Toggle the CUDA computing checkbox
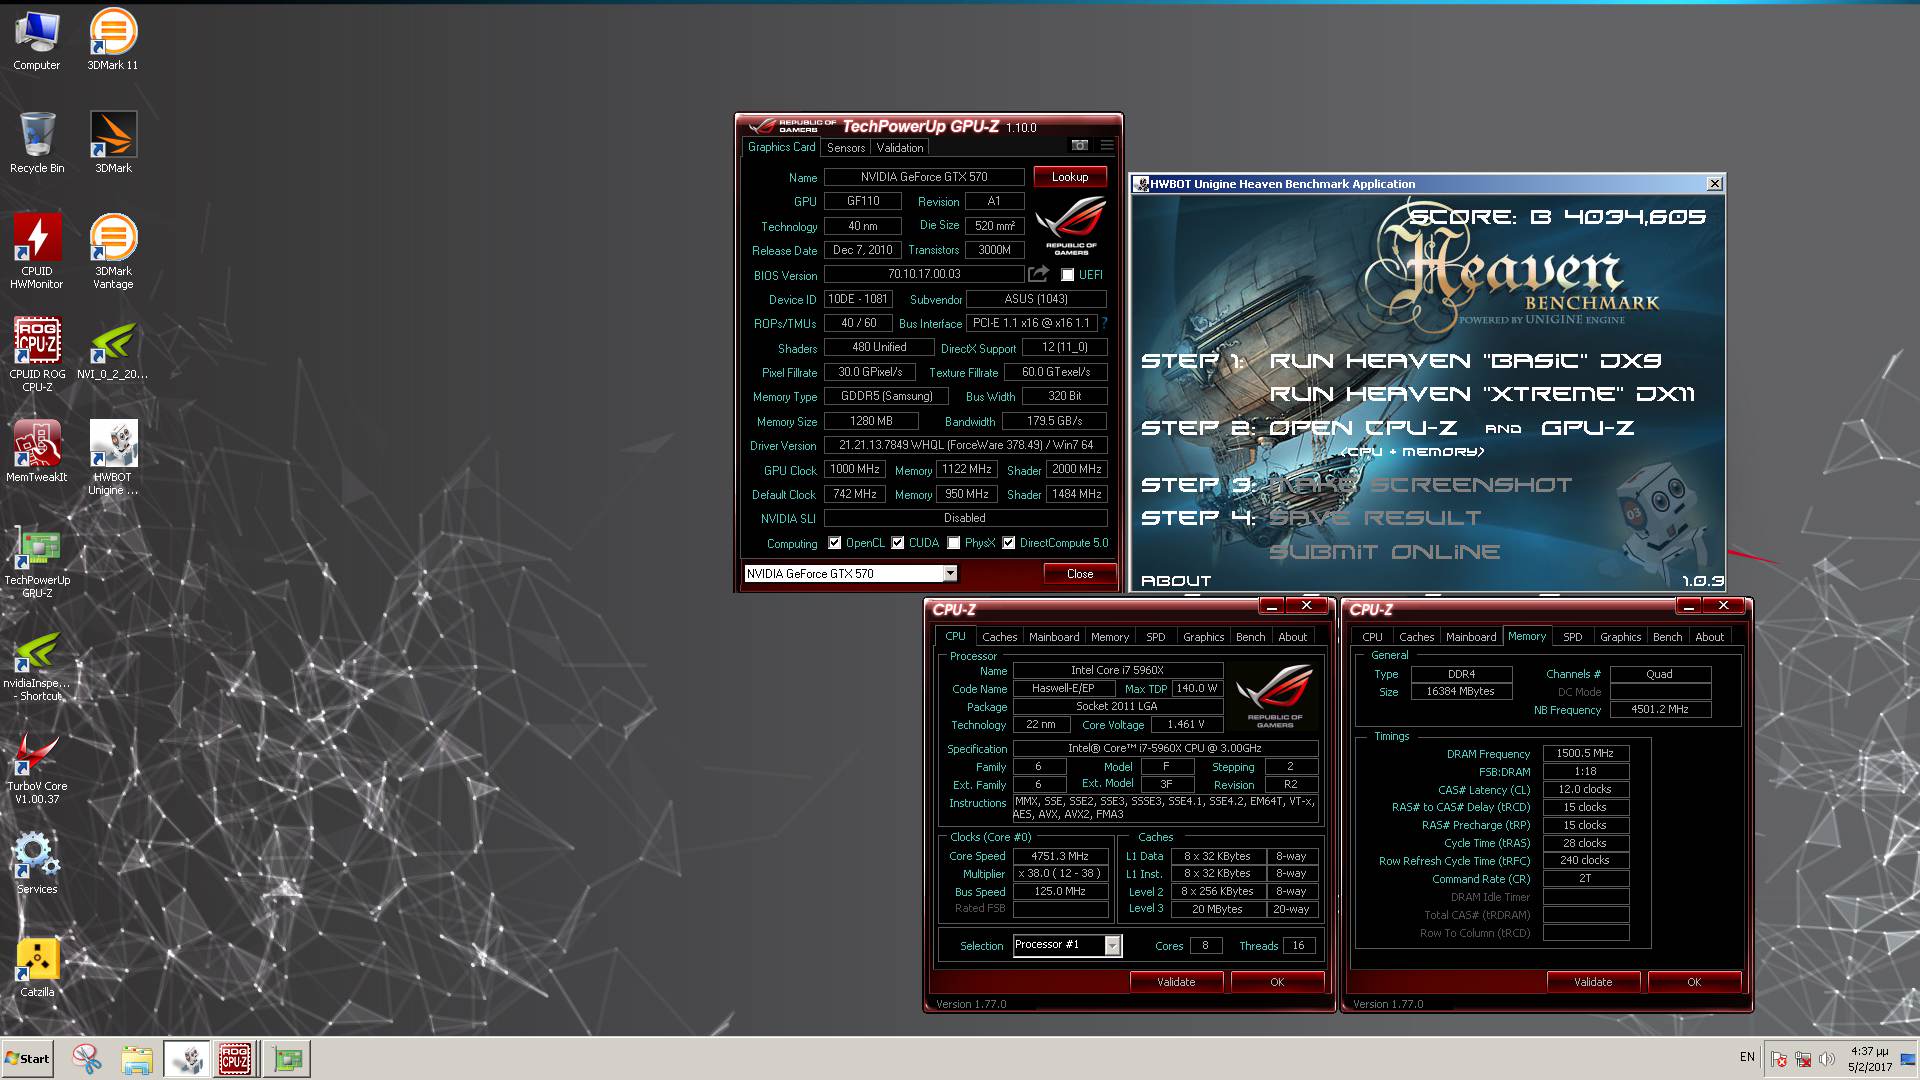1920x1080 pixels. click(x=898, y=543)
